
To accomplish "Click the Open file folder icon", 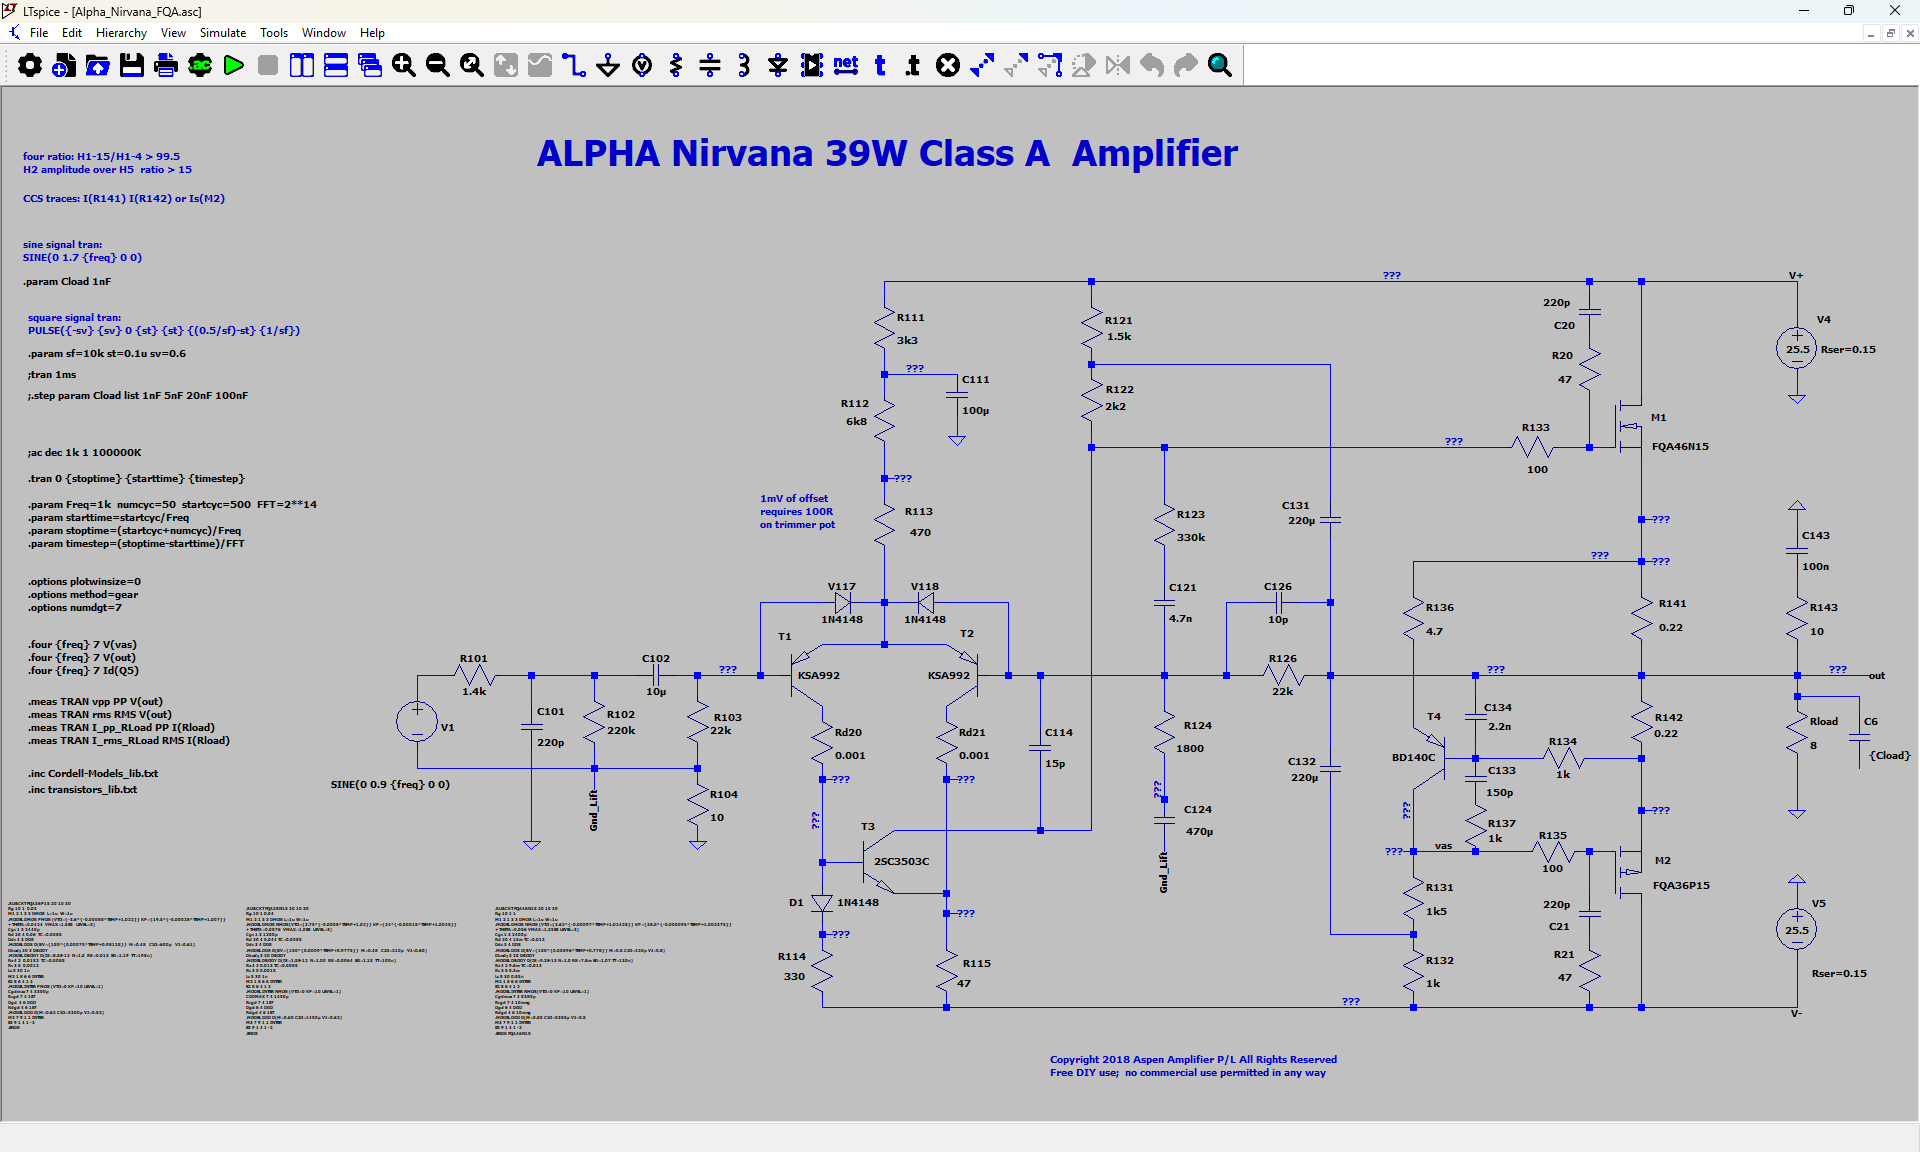I will tap(98, 66).
